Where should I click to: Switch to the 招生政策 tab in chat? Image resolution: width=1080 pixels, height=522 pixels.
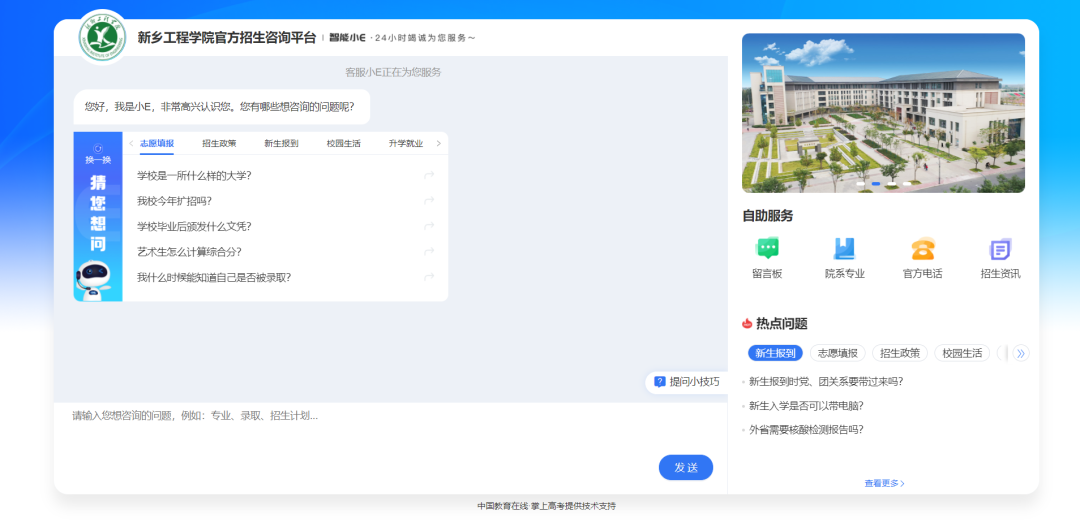pyautogui.click(x=219, y=143)
